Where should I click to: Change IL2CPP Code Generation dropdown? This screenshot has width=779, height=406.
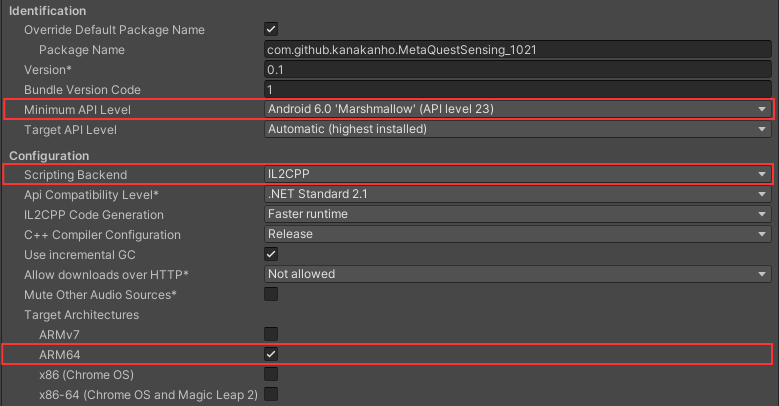click(x=516, y=214)
